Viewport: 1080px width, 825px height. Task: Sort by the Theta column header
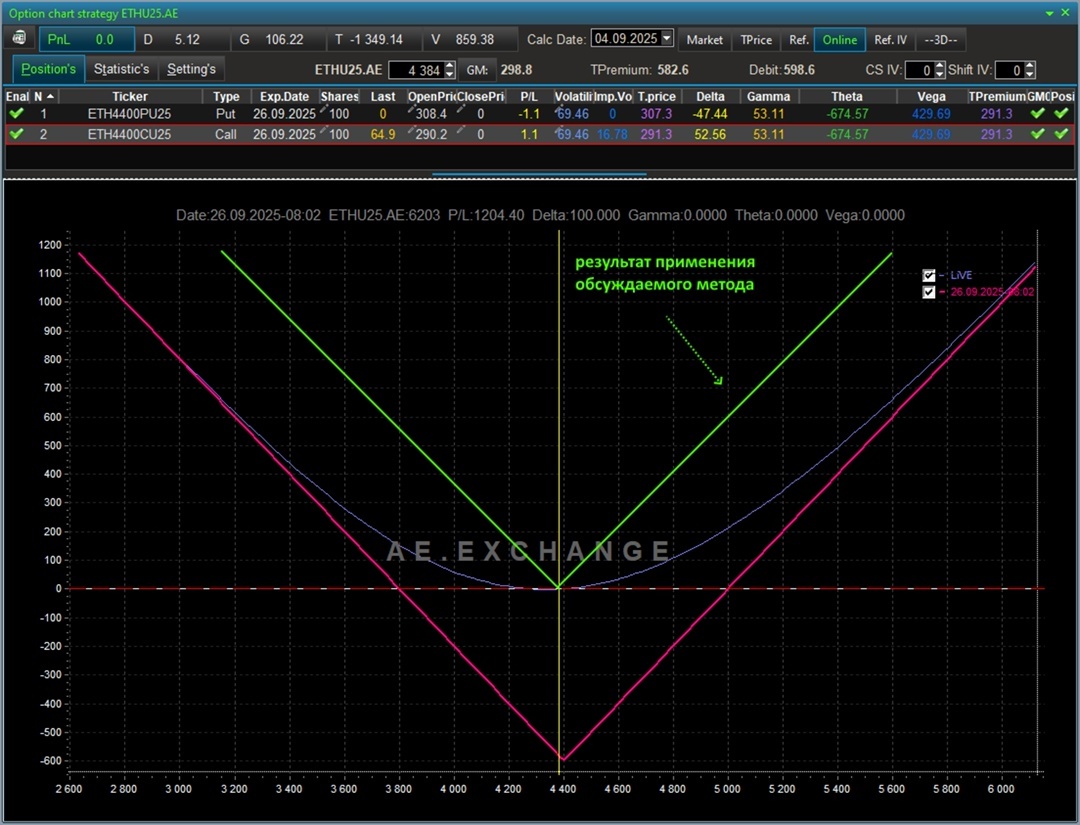[847, 96]
